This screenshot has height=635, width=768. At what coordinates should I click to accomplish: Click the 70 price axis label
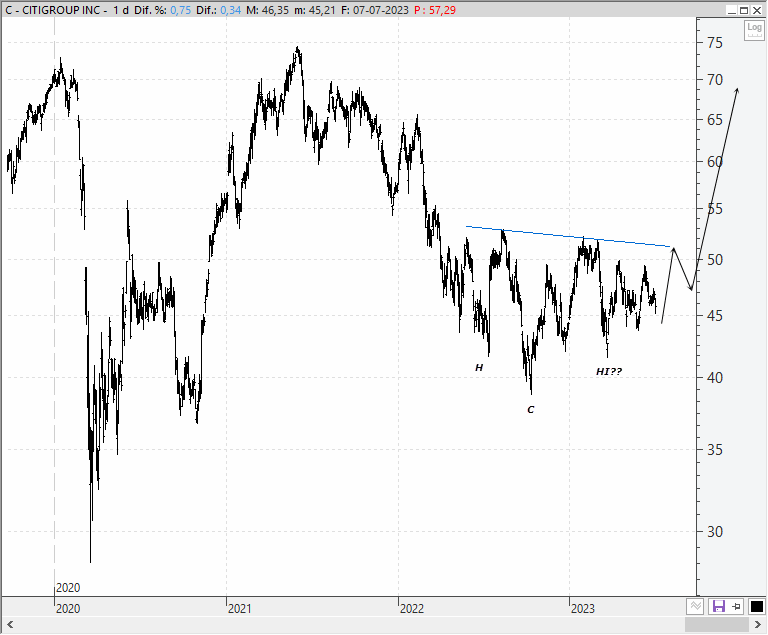point(715,80)
